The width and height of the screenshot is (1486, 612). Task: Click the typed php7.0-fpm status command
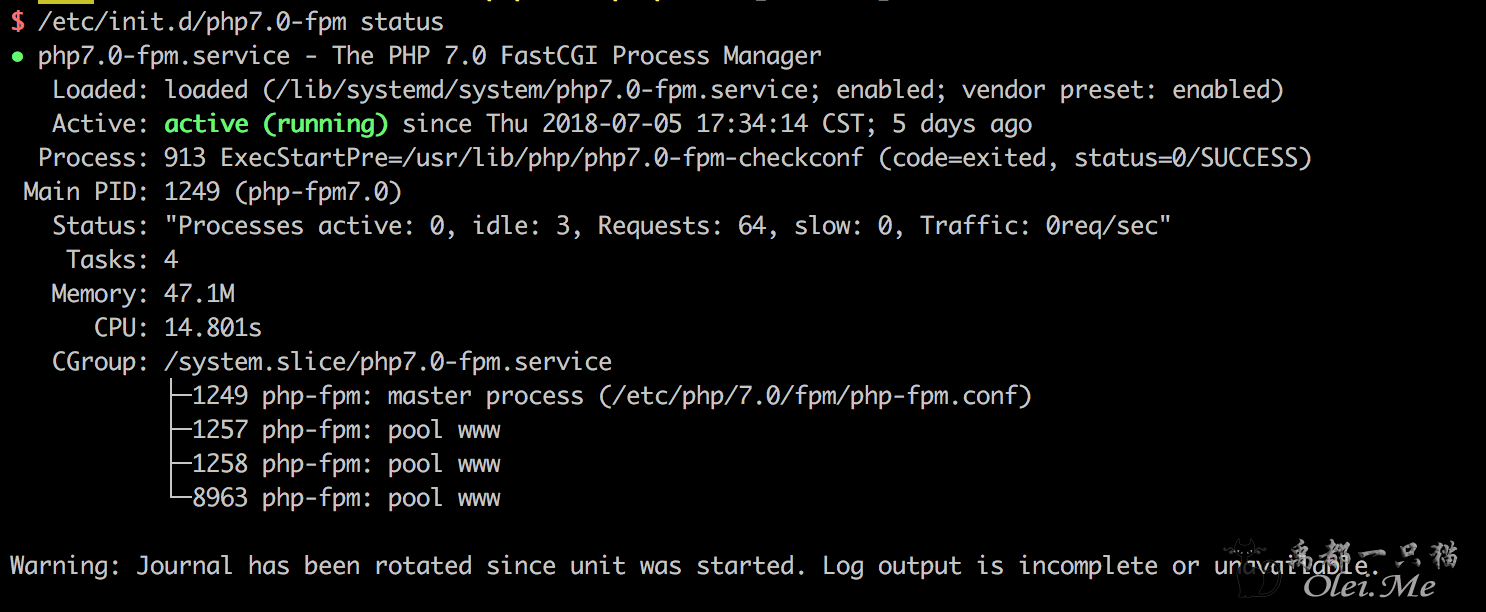point(240,21)
